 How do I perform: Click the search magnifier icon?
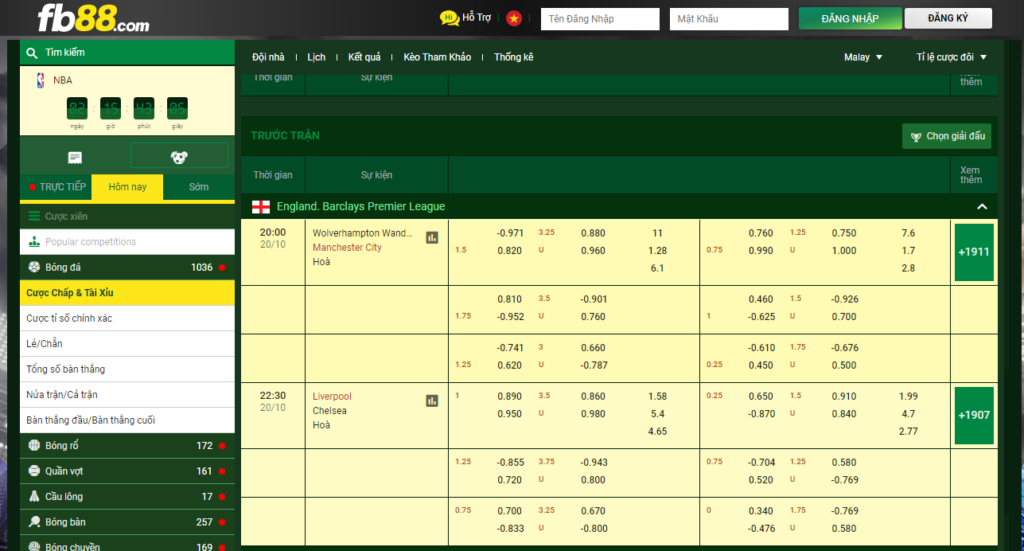(31, 53)
